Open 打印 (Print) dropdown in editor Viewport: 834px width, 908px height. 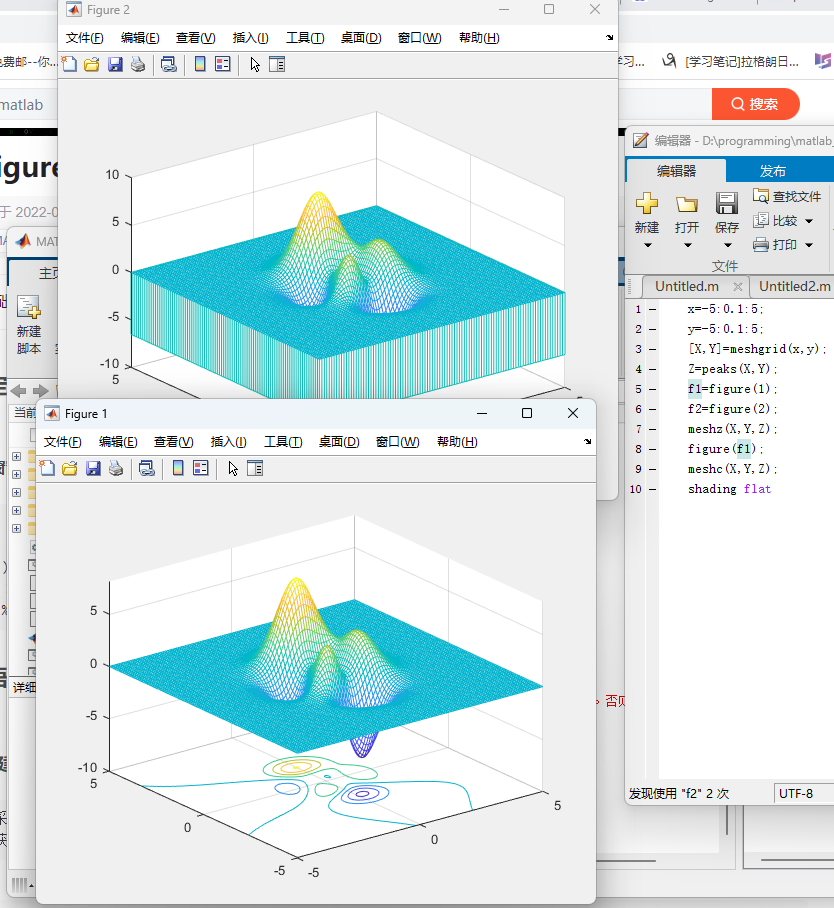click(x=809, y=246)
